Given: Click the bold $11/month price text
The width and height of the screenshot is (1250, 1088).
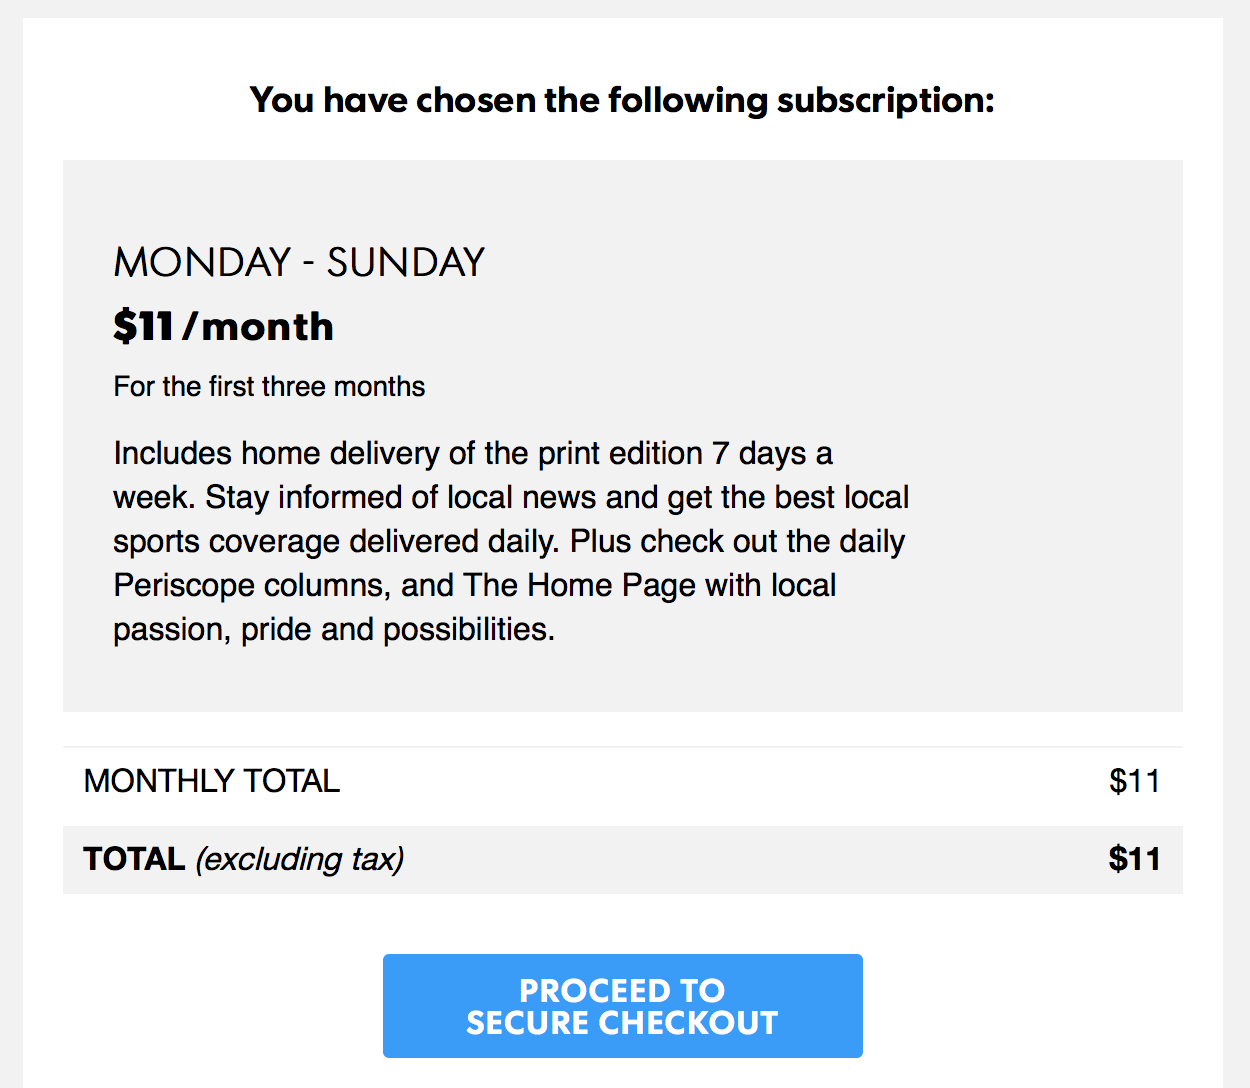Looking at the screenshot, I should [223, 327].
